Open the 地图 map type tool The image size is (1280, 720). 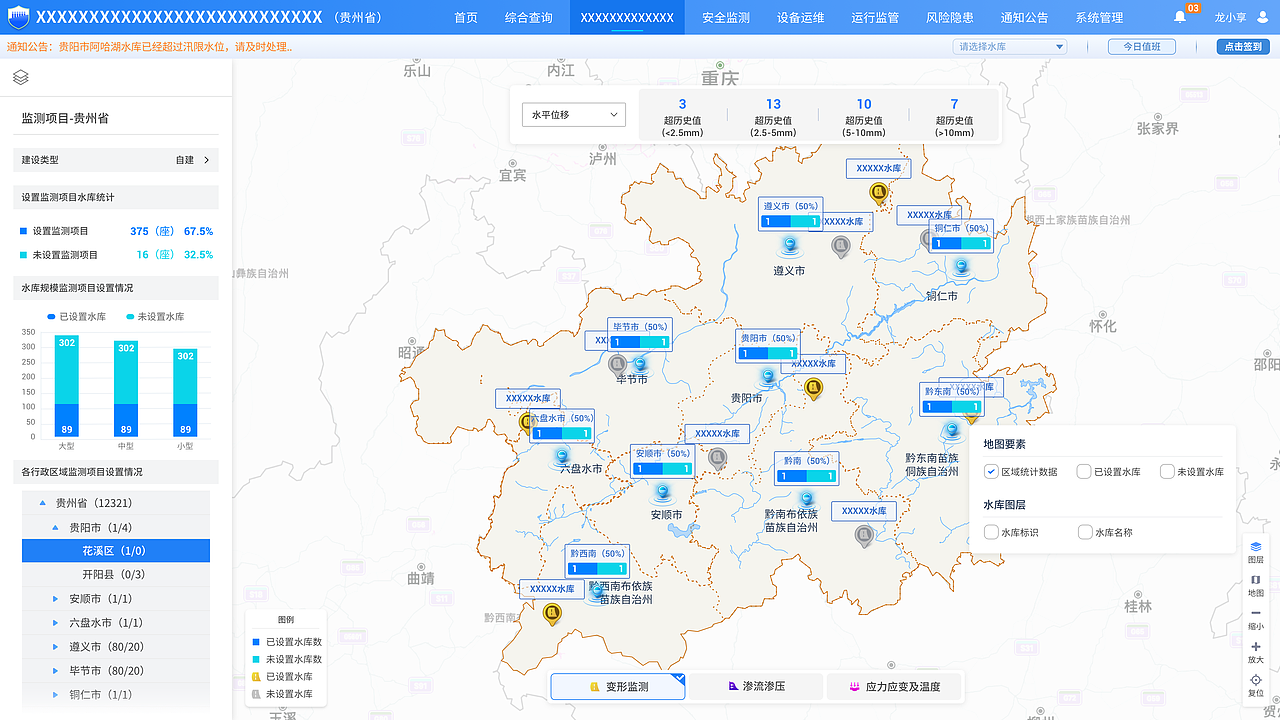click(x=1255, y=585)
